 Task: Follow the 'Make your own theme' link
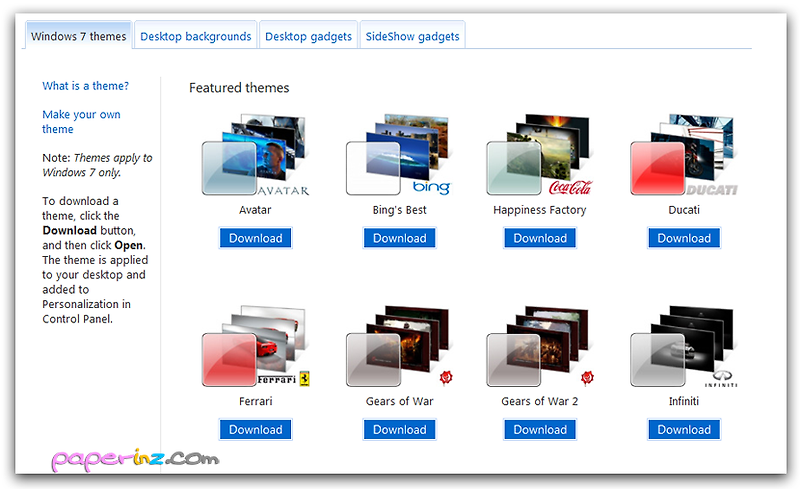[x=81, y=121]
